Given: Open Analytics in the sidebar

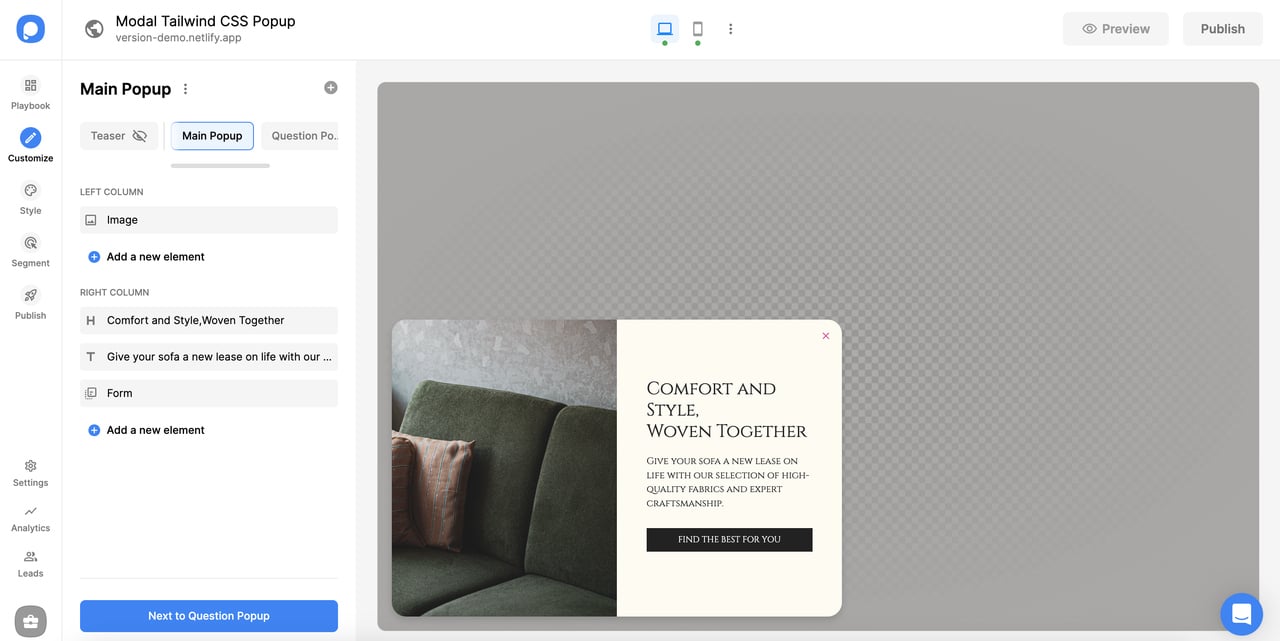Looking at the screenshot, I should click(x=30, y=519).
